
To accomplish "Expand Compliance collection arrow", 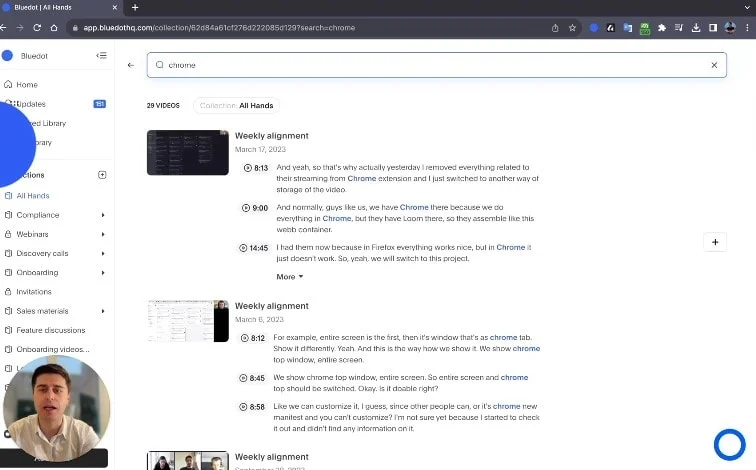I will 103,215.
